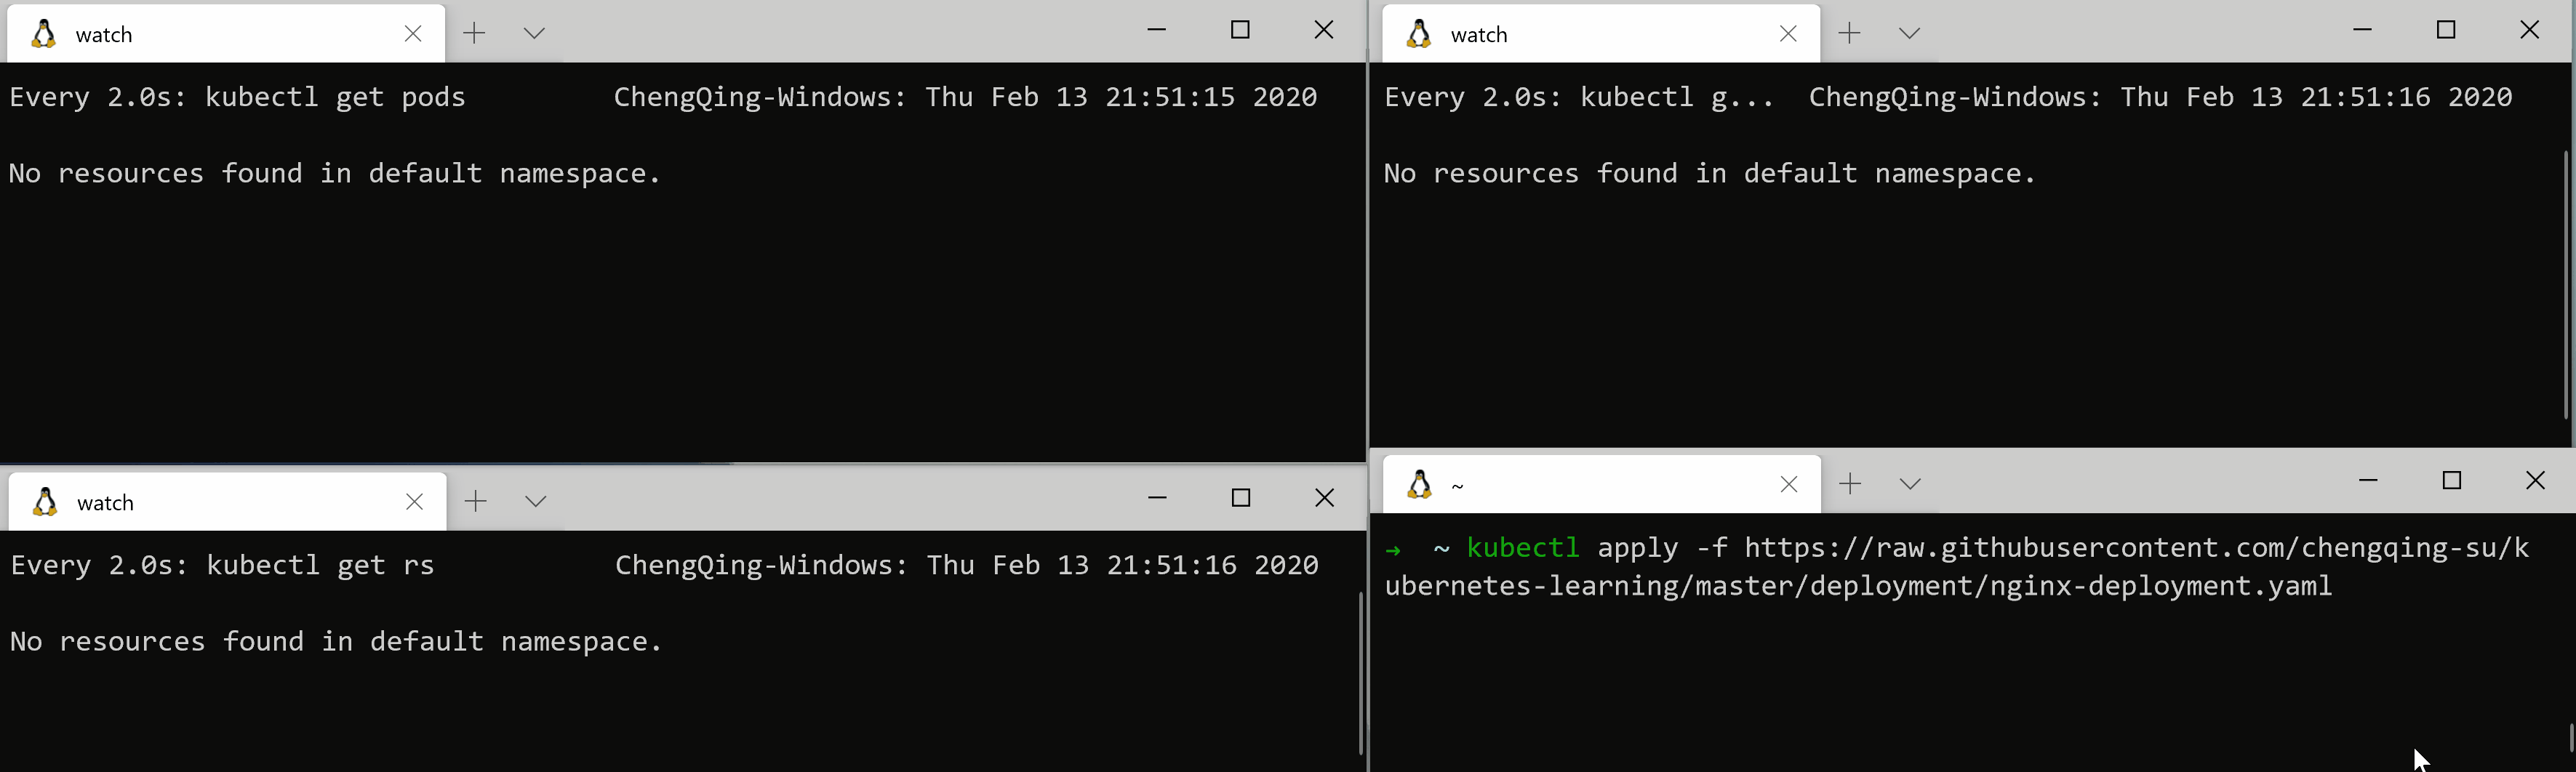This screenshot has height=772, width=2576.
Task: Close the watch tab in rs window
Action: (414, 502)
